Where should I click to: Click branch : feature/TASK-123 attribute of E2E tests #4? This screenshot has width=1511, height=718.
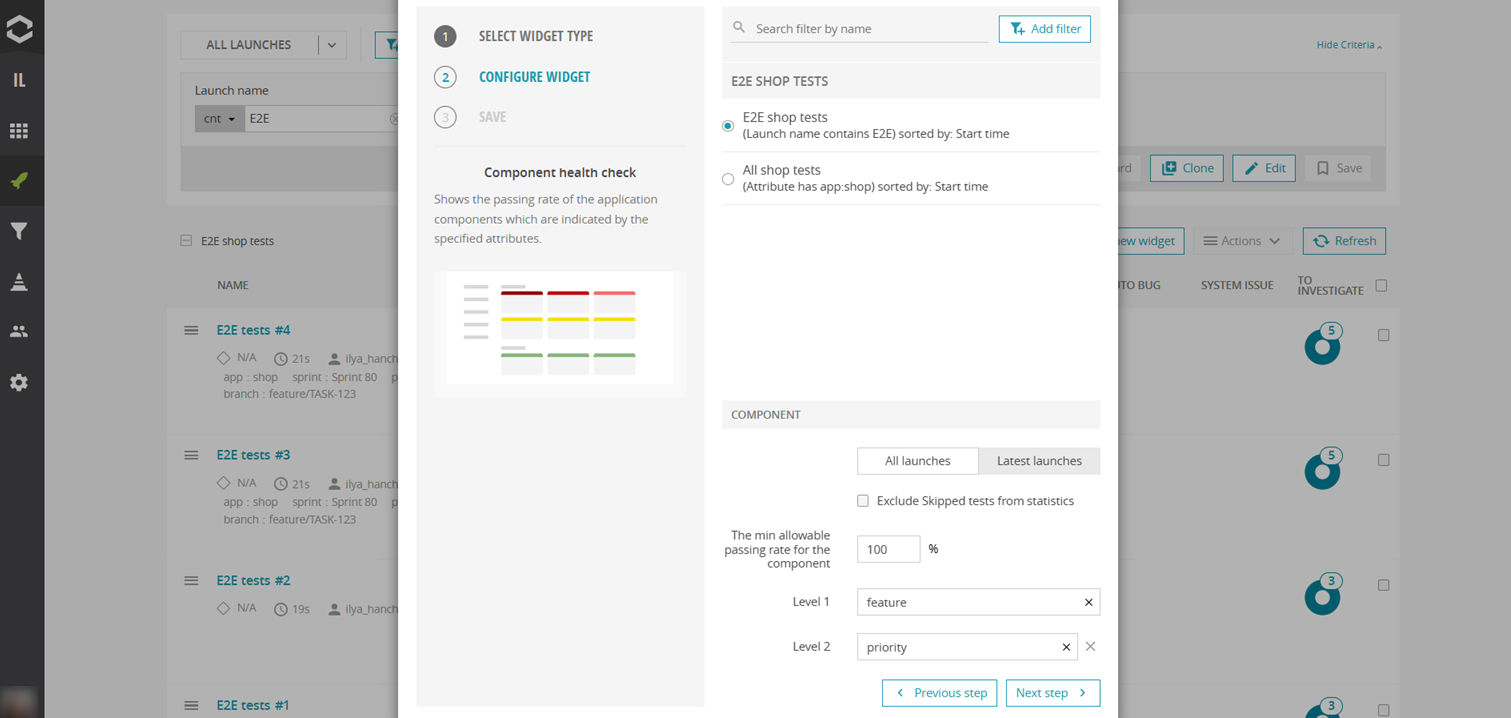290,394
